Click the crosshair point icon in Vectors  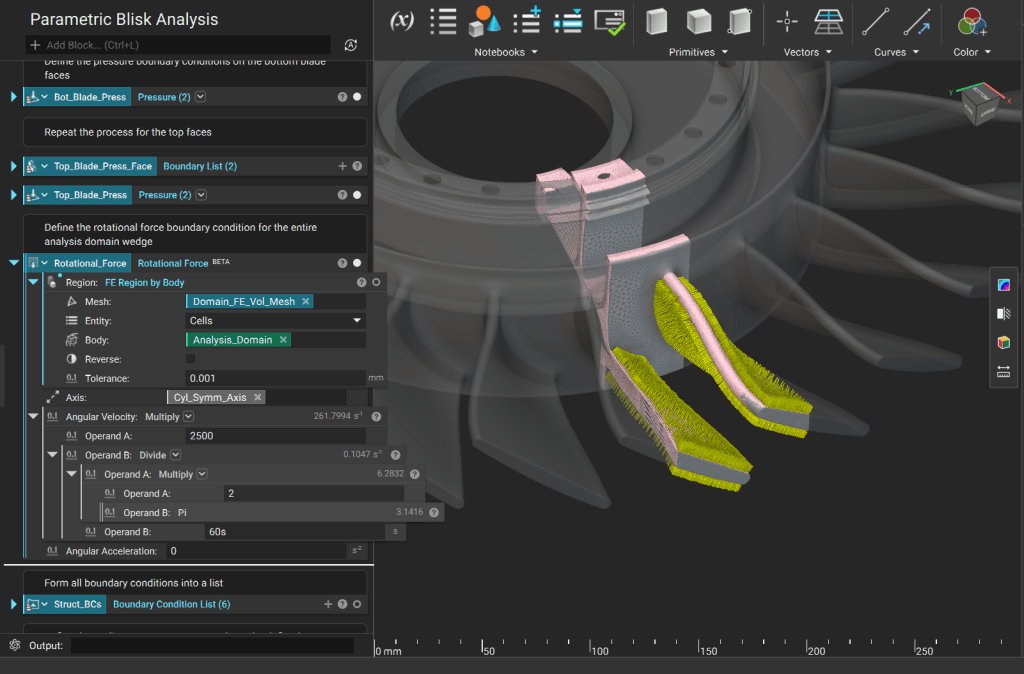787,21
